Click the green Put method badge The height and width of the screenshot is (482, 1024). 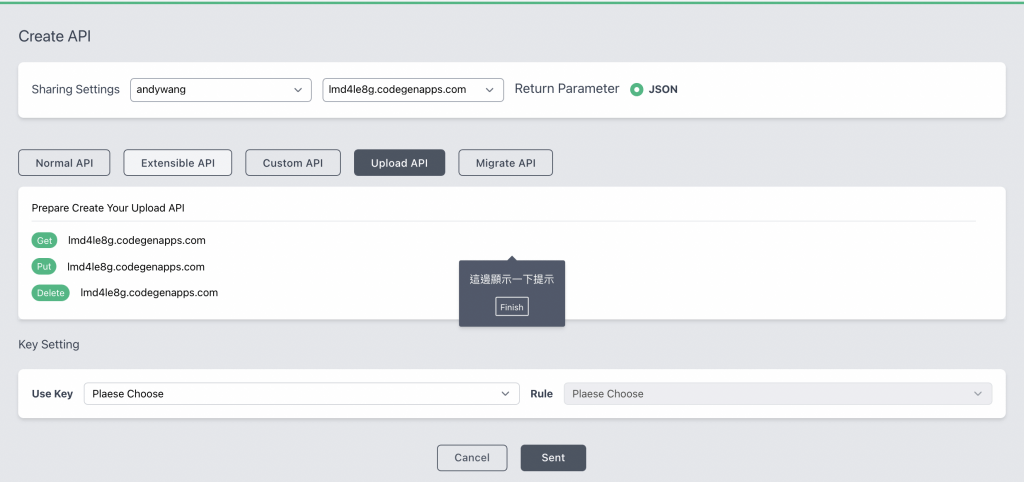coord(44,267)
